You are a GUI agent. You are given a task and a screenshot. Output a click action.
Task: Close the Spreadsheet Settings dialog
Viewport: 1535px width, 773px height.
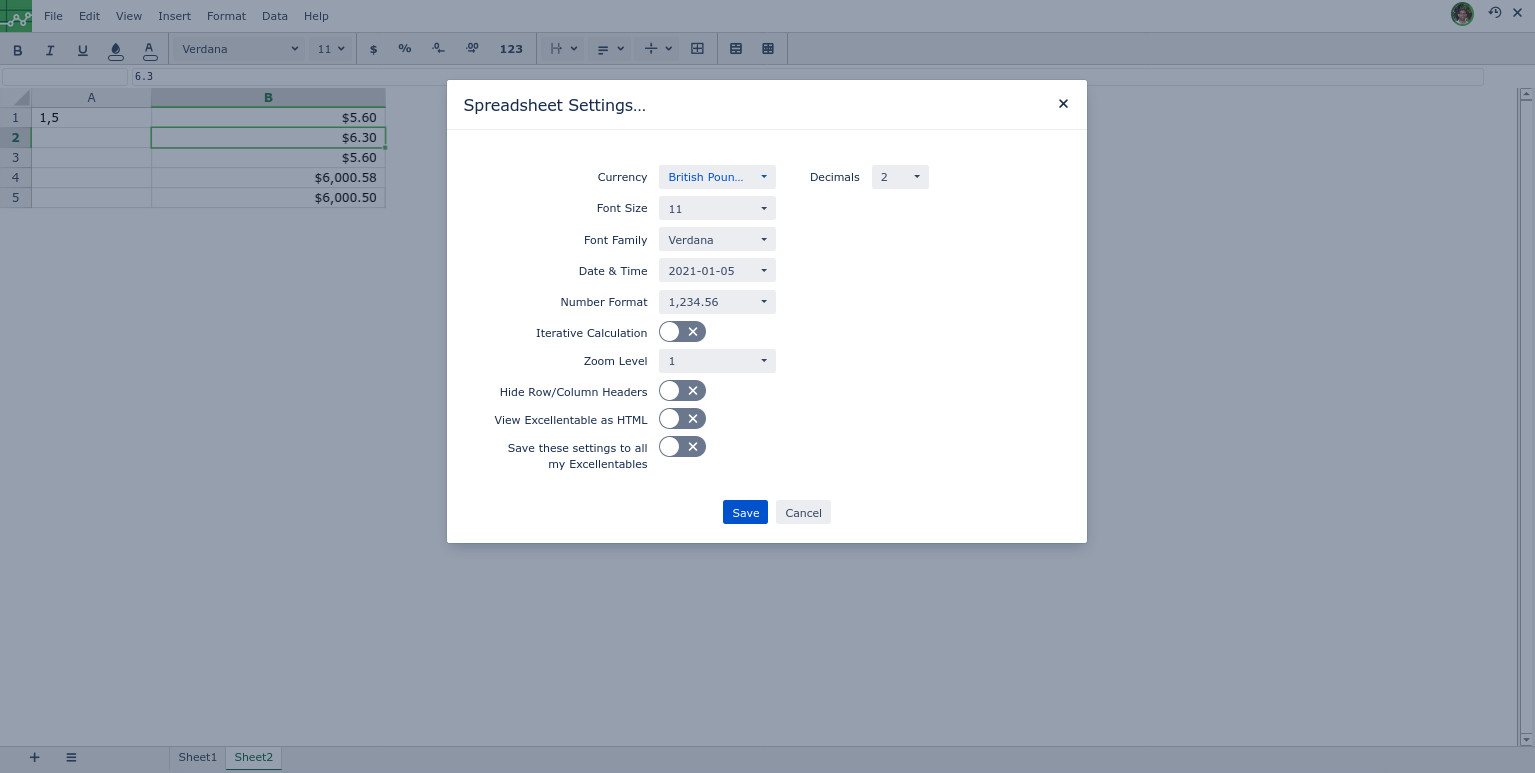(x=1063, y=104)
